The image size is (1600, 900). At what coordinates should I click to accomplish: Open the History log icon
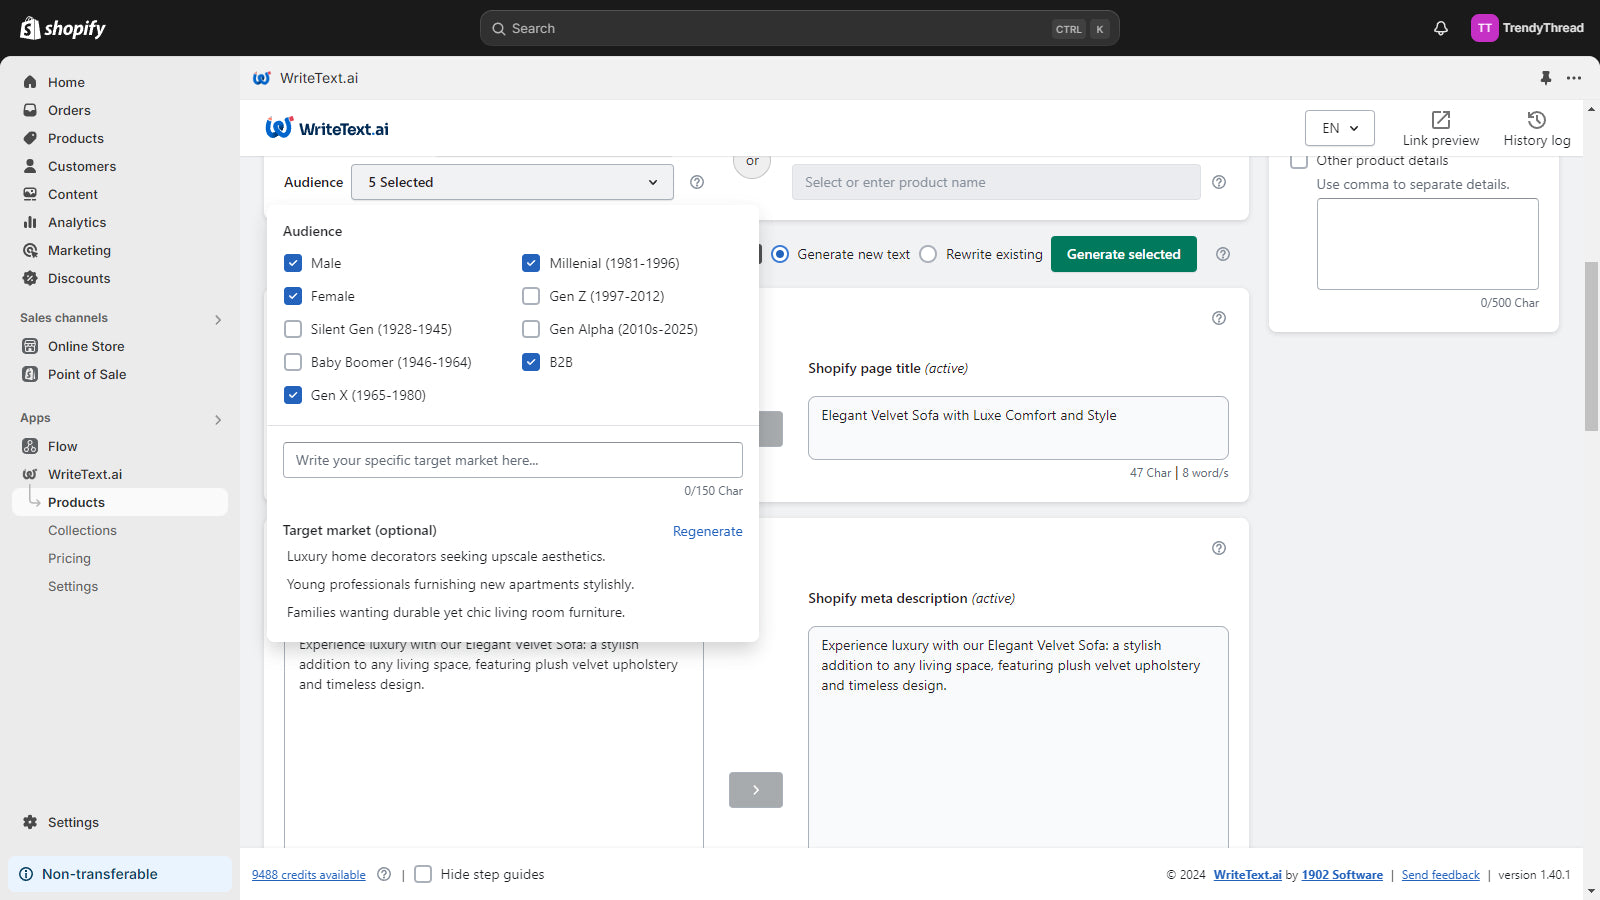click(x=1537, y=120)
